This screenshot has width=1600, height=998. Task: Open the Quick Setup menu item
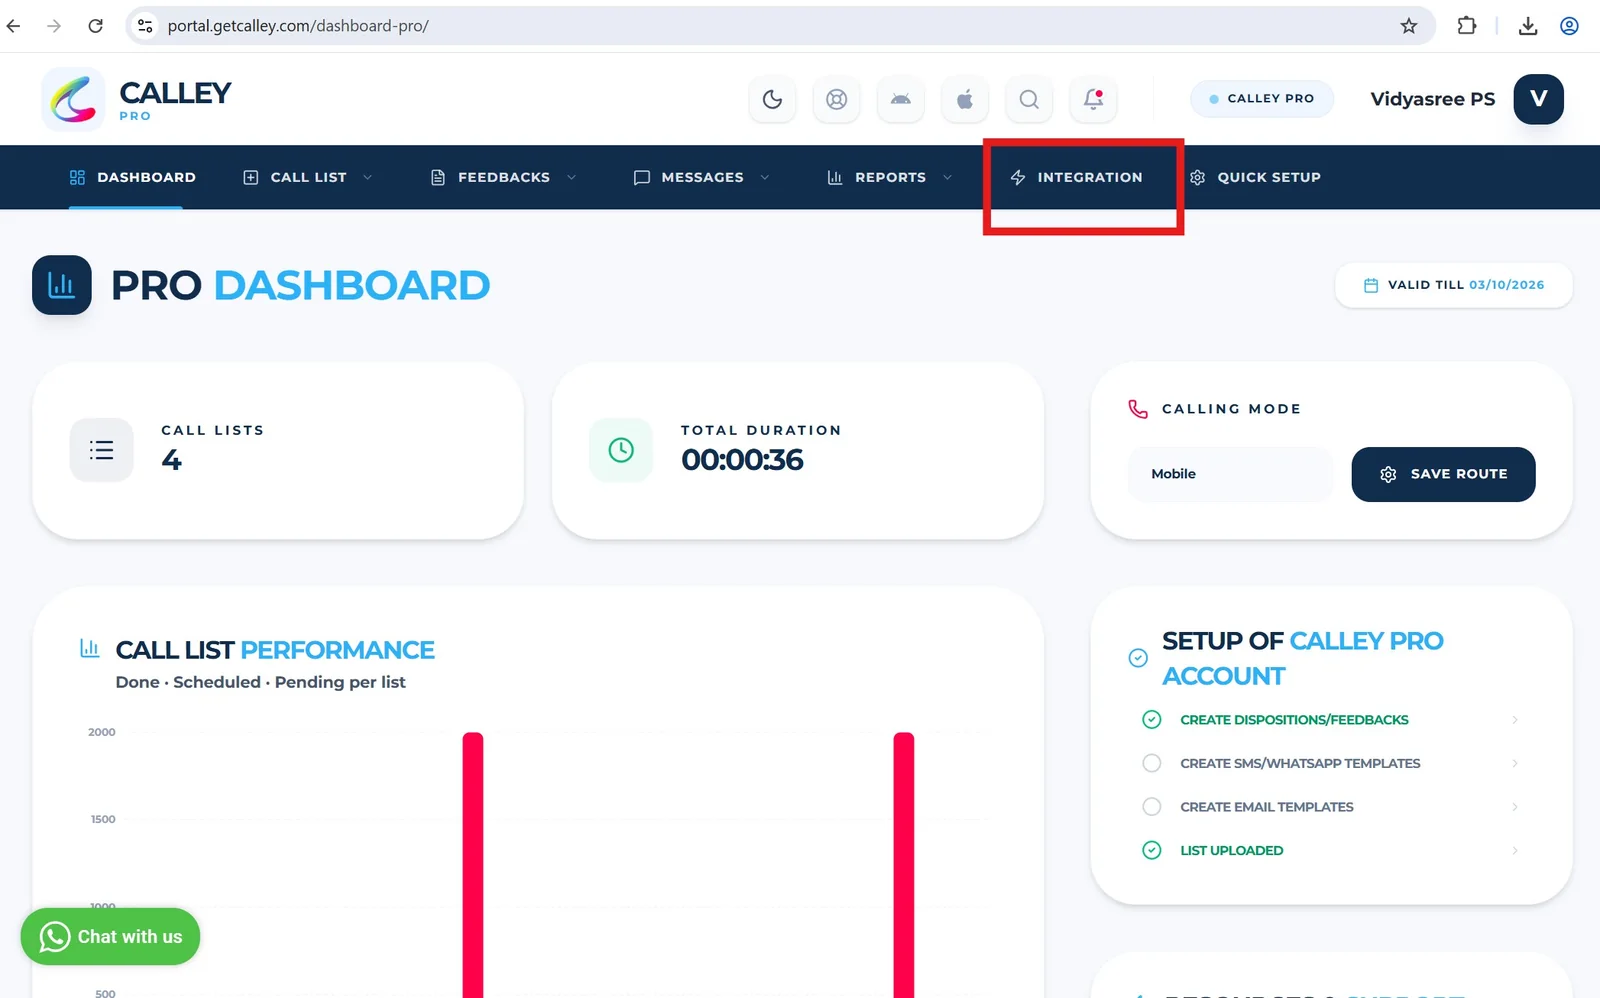(1255, 177)
